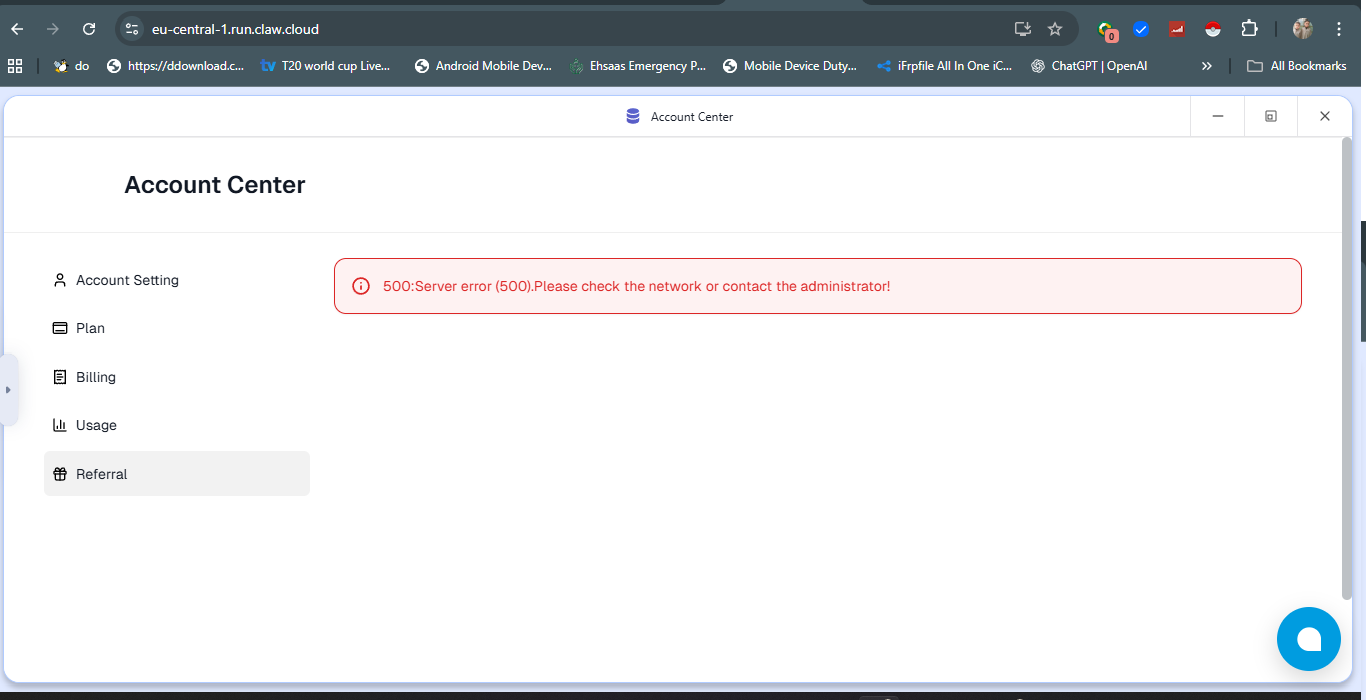
Task: Click the Usage bar-chart icon in sidebar
Action: tap(60, 425)
